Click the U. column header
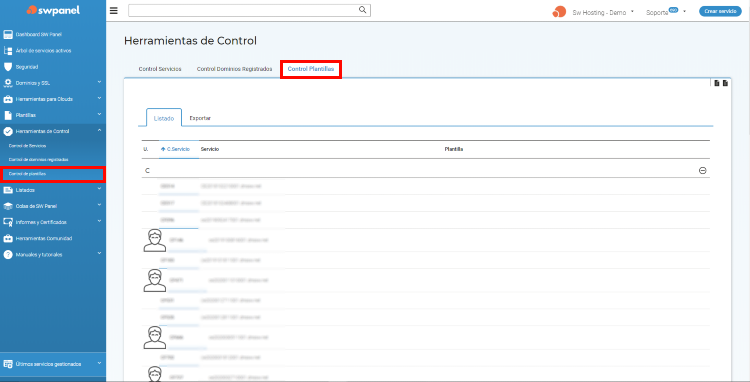 pyautogui.click(x=145, y=150)
